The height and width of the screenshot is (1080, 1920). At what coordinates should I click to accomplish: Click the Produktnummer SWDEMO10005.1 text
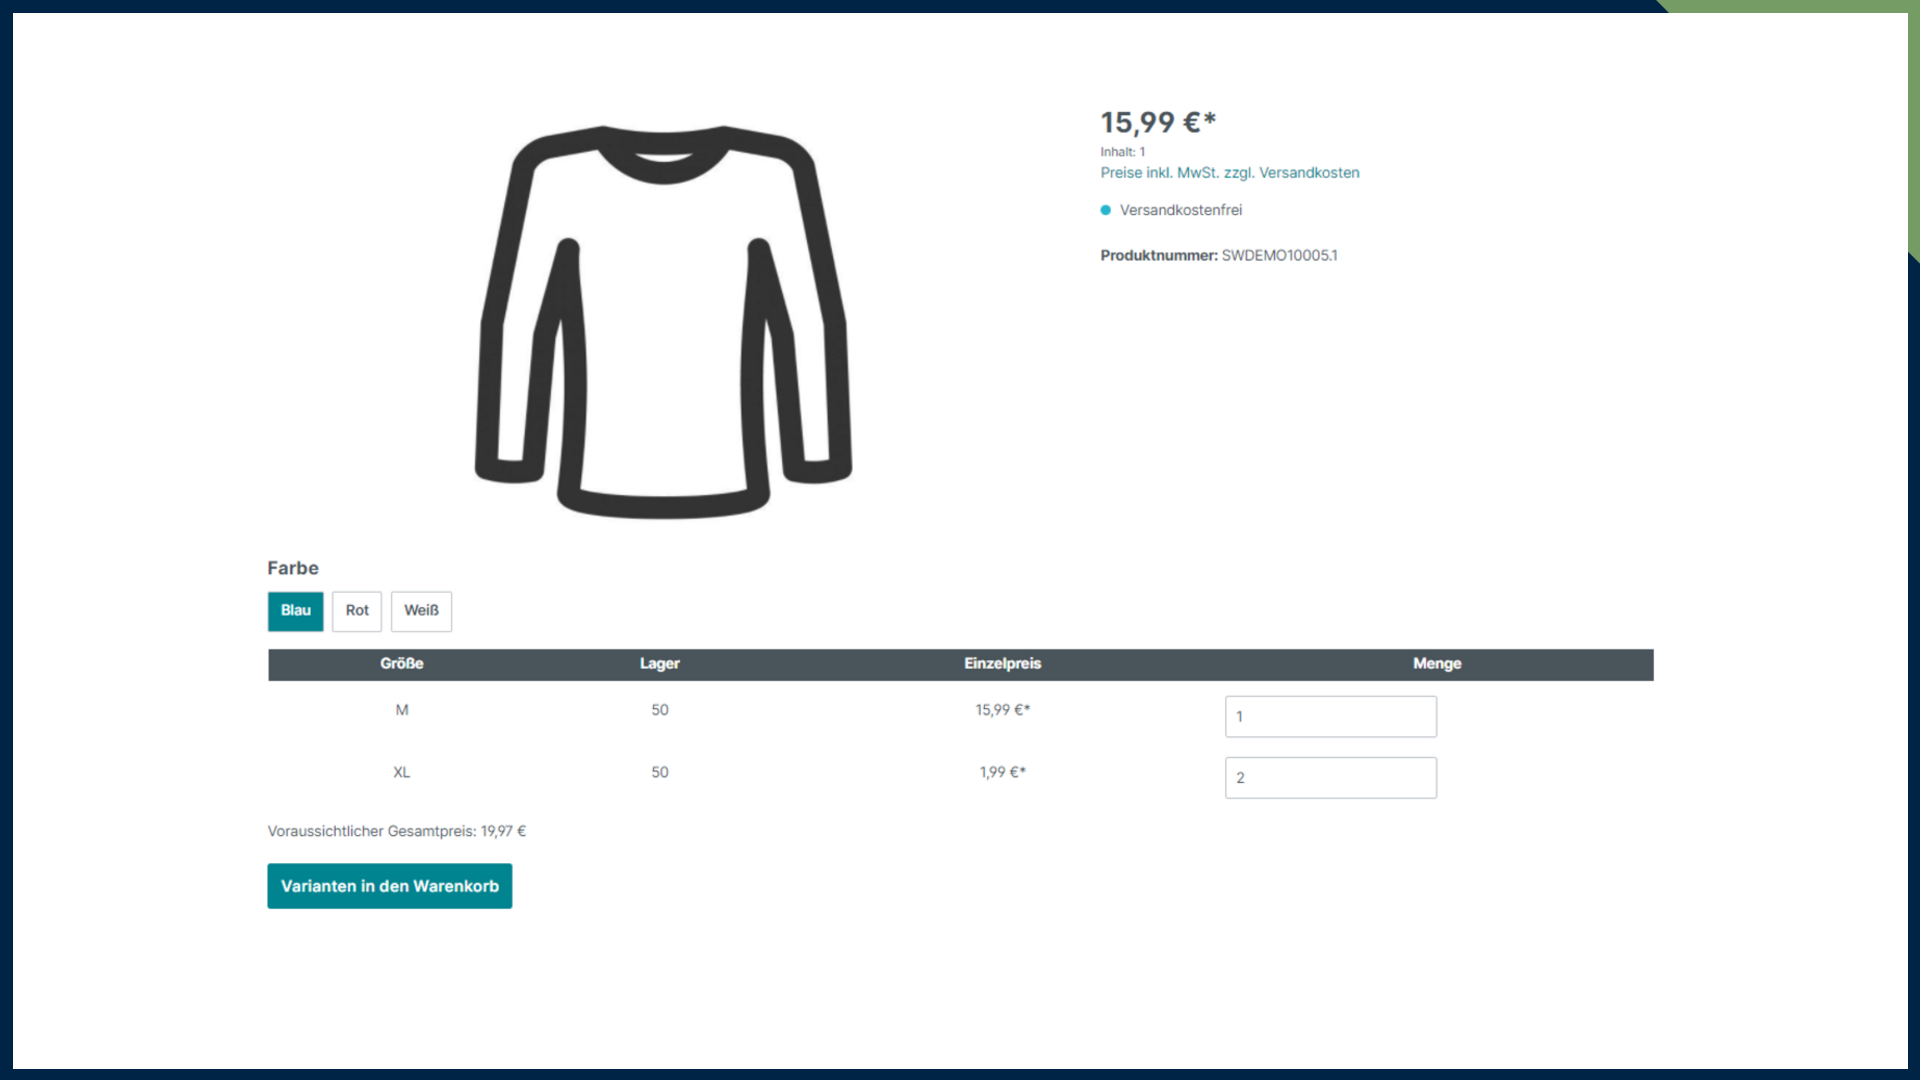(1218, 256)
